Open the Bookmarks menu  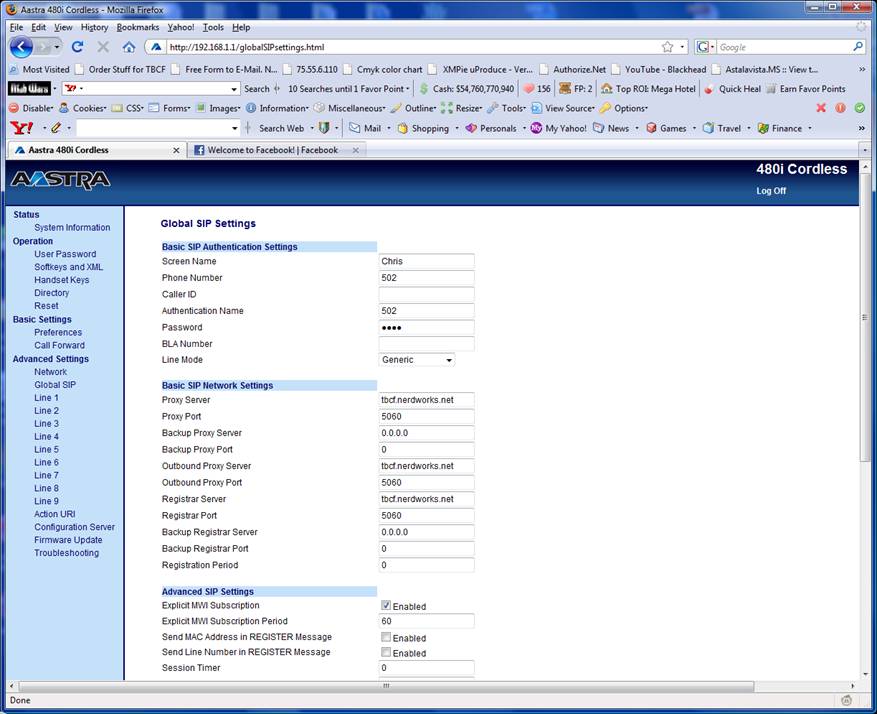coord(138,27)
